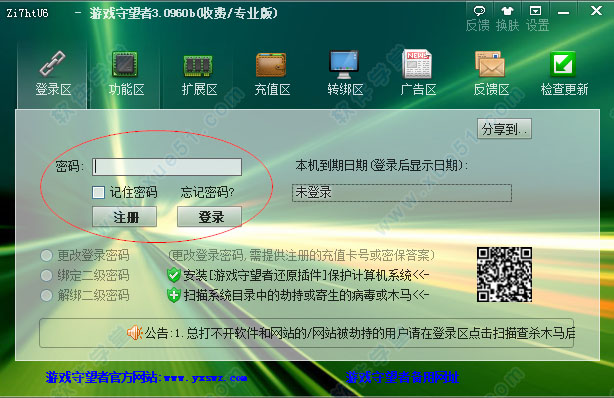
Task: Click the 登录 button
Action: (x=209, y=217)
